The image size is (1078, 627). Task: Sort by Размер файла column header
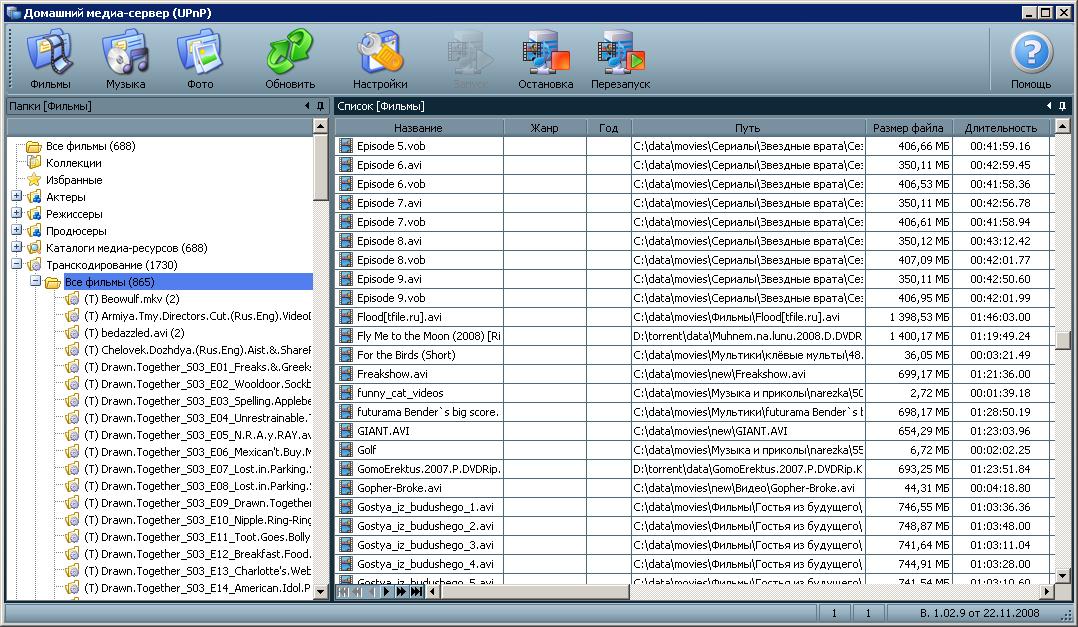(907, 128)
